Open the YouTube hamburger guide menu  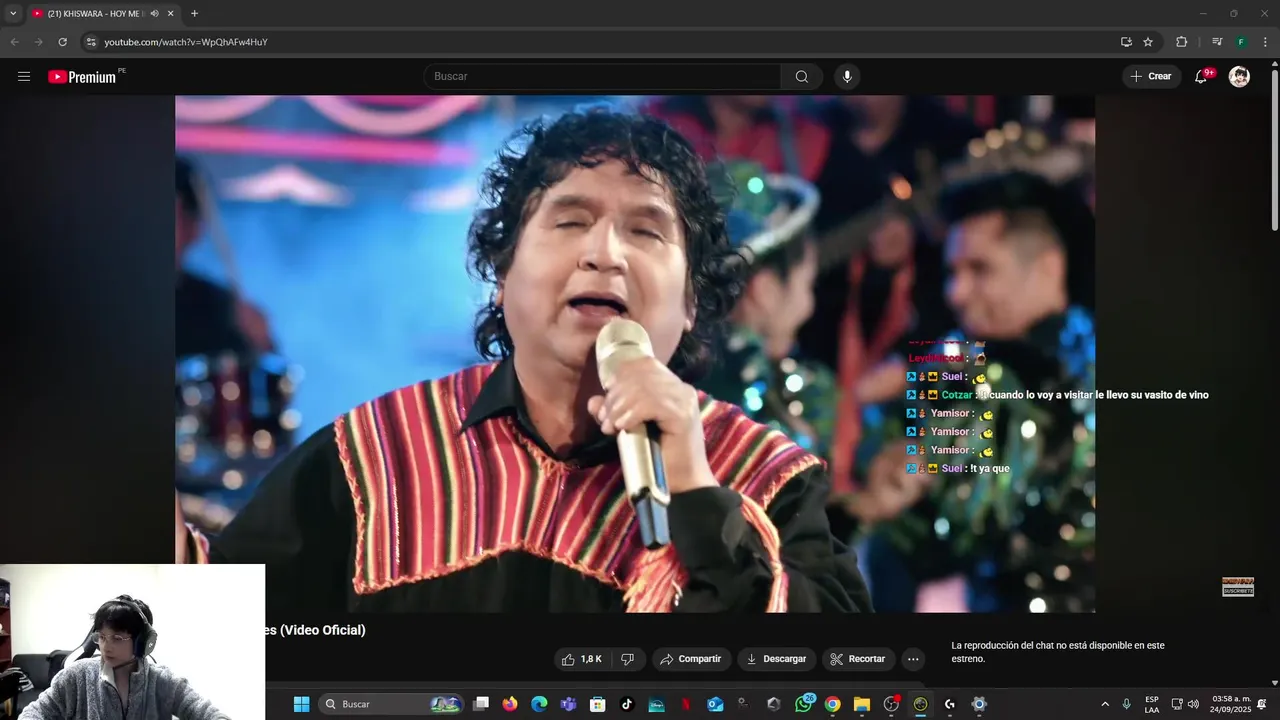(24, 76)
